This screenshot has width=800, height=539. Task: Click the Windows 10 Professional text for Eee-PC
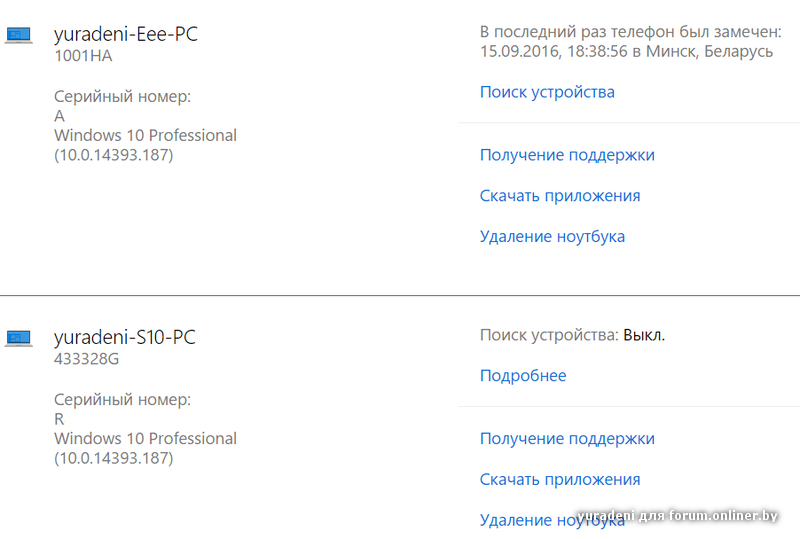pos(145,135)
